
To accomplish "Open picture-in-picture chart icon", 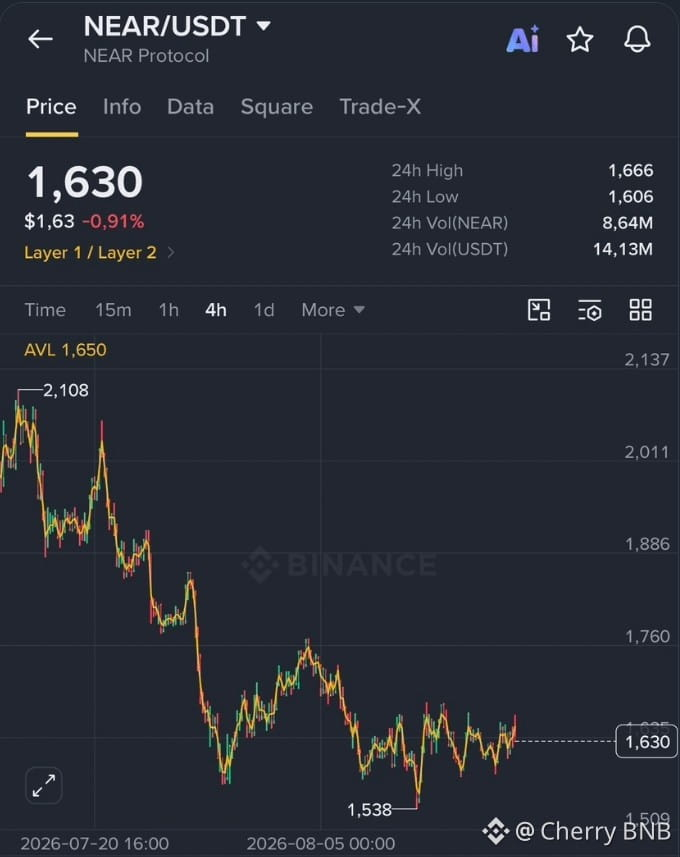I will (539, 310).
